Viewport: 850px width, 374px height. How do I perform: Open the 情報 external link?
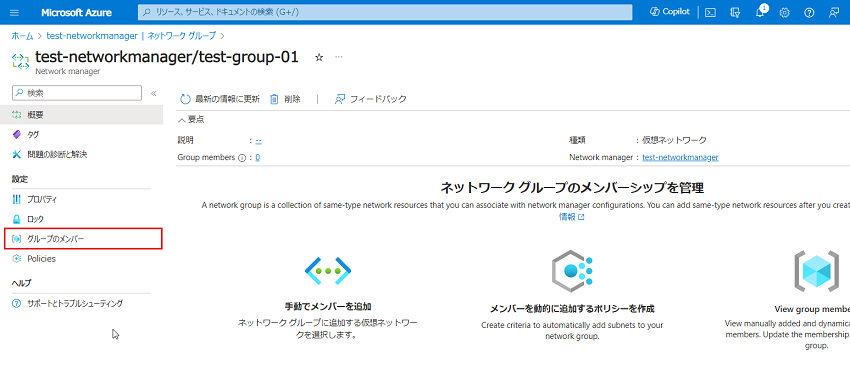tap(571, 217)
